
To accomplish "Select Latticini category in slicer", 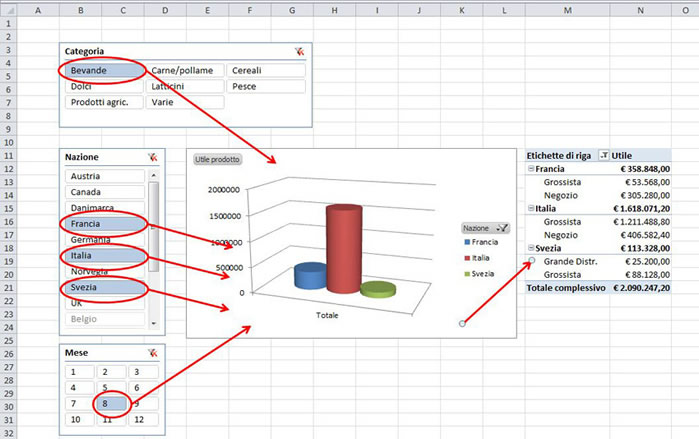I will 185,87.
